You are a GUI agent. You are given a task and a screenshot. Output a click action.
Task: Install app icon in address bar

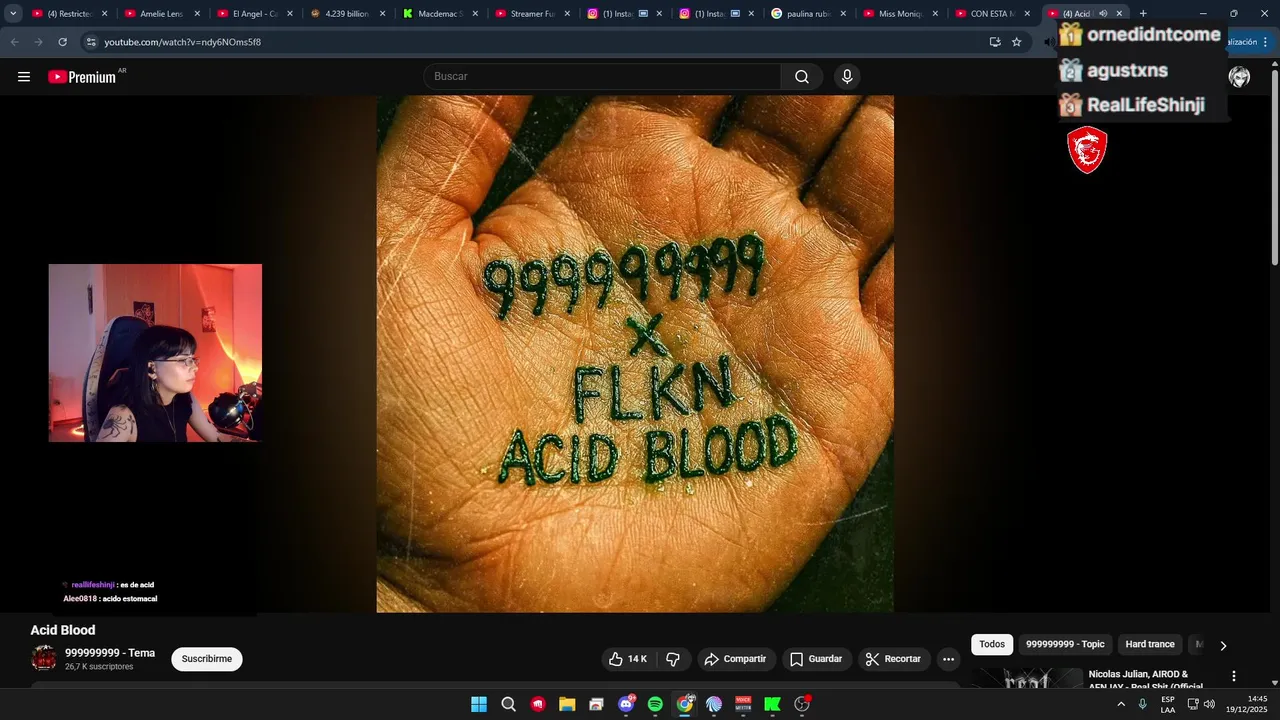(995, 42)
